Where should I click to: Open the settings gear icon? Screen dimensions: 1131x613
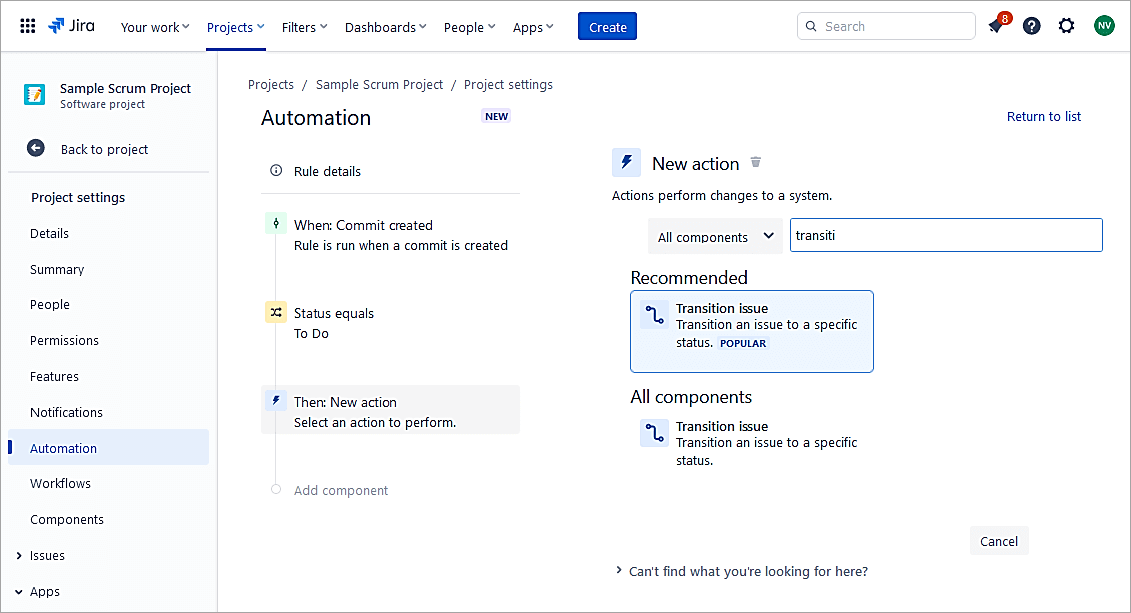(x=1067, y=26)
